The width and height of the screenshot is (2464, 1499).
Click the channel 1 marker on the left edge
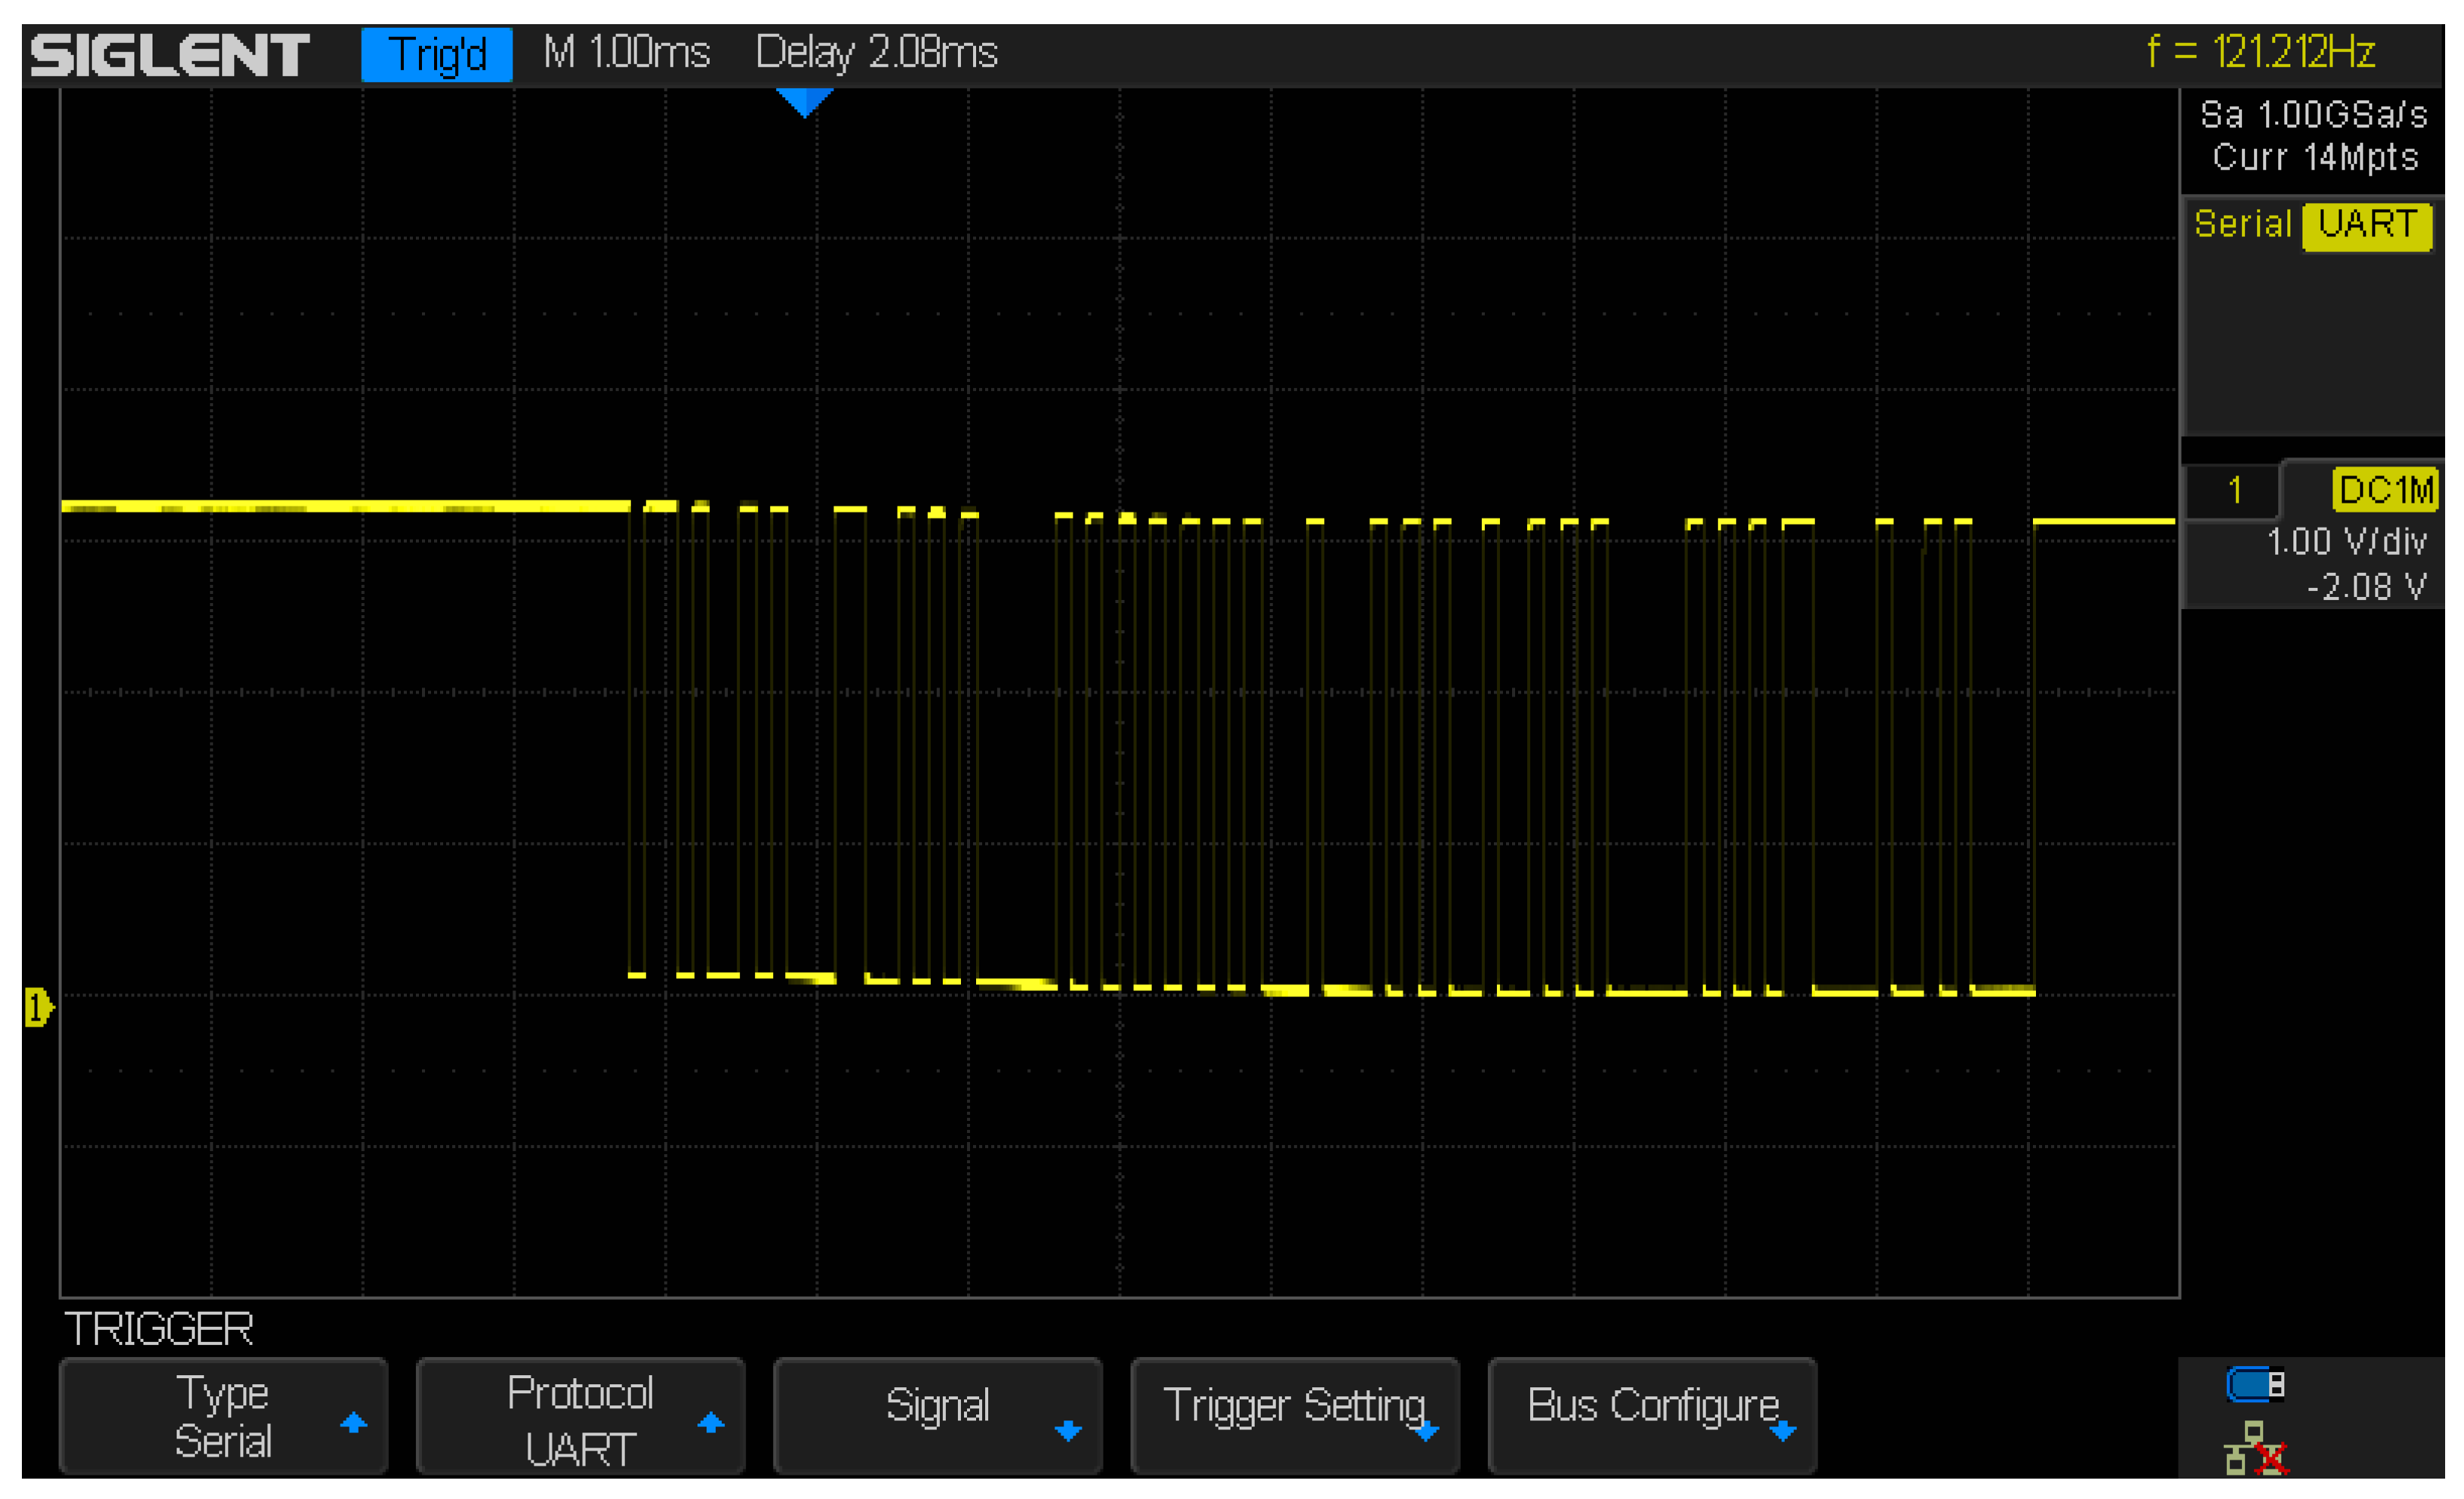[36, 1008]
